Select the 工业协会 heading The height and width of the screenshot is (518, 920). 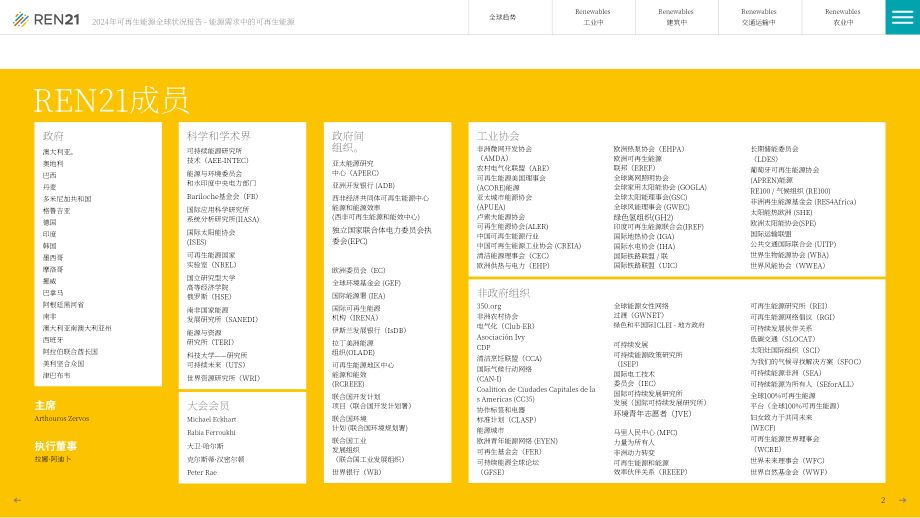coord(498,136)
